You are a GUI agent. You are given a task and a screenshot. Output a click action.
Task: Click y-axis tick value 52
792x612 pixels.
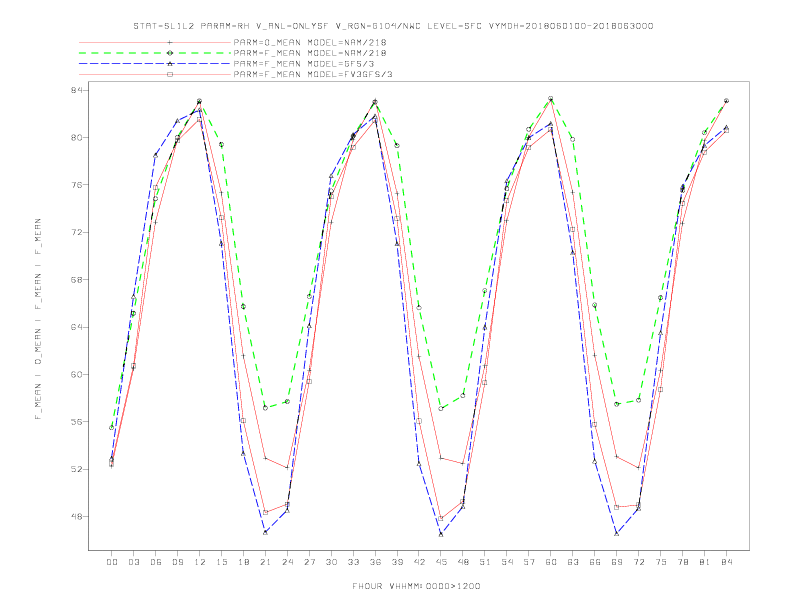point(77,469)
